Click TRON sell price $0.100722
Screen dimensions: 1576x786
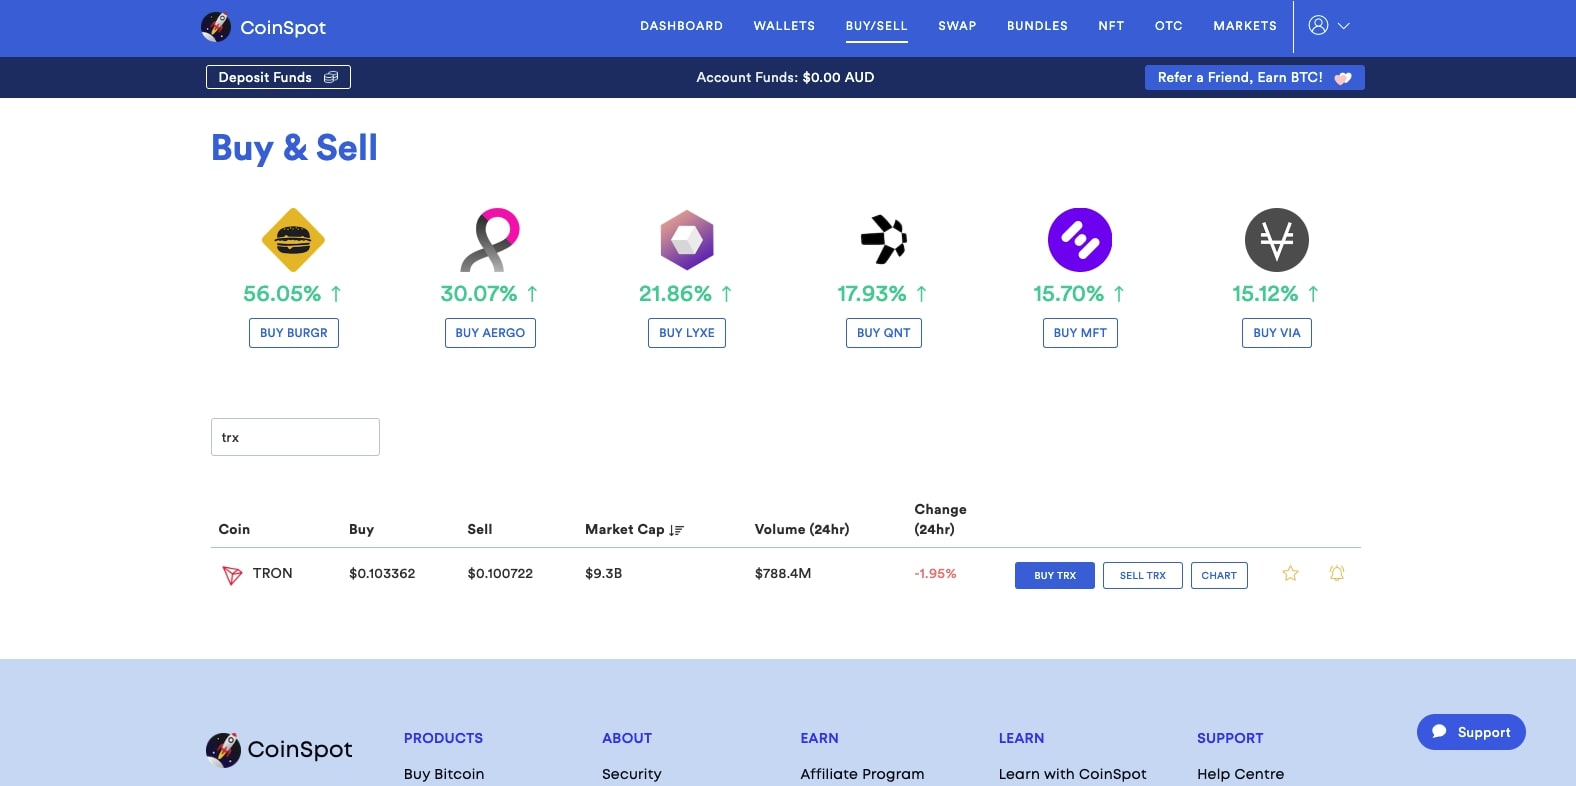(x=500, y=573)
